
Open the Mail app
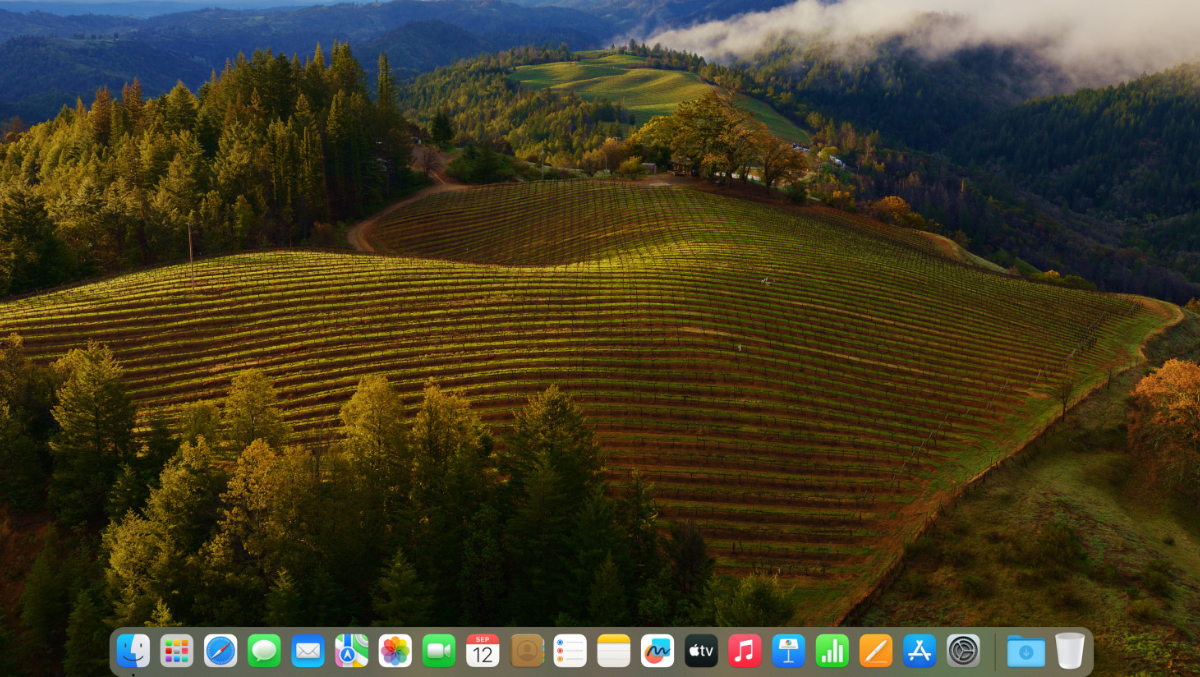click(308, 651)
